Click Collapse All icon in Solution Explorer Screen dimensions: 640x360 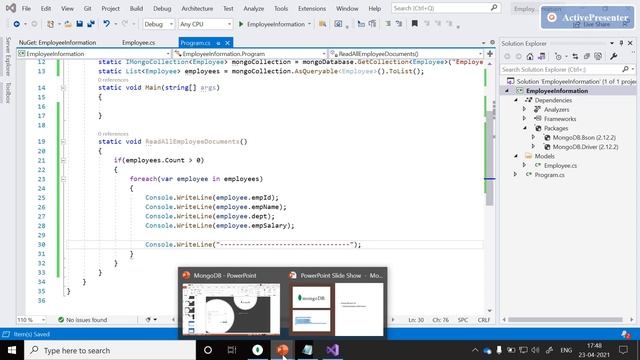coord(587,56)
